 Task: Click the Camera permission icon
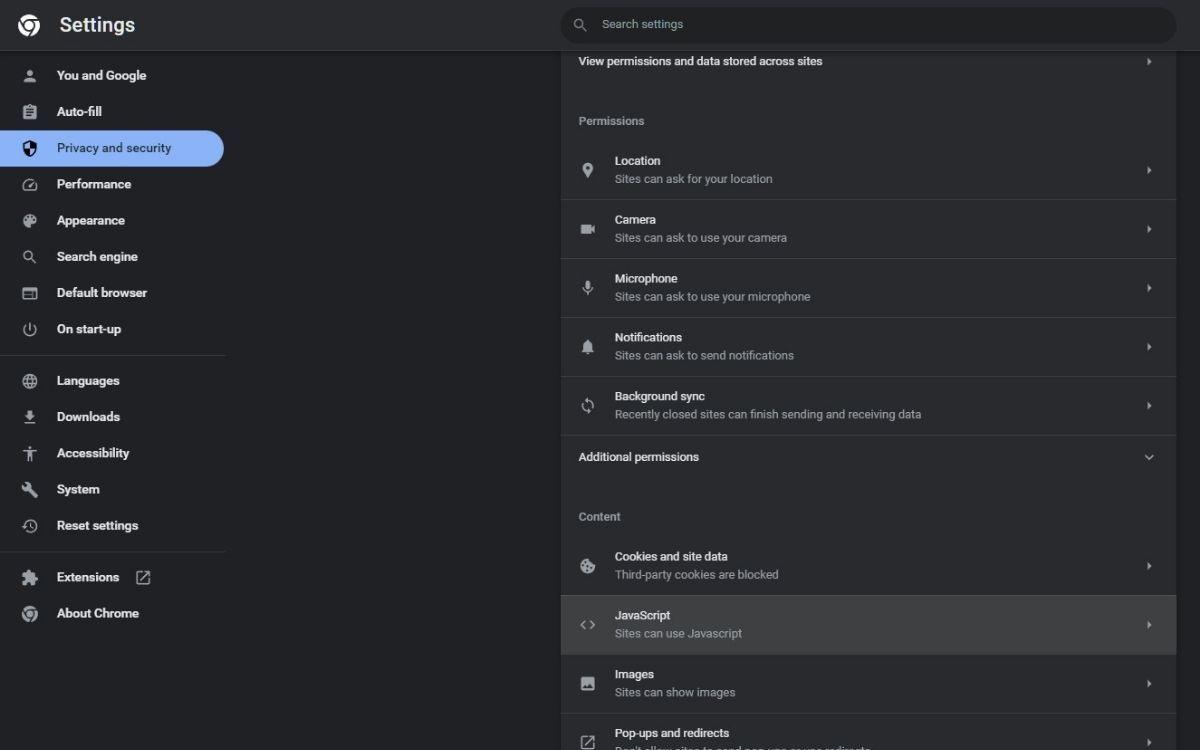[588, 229]
